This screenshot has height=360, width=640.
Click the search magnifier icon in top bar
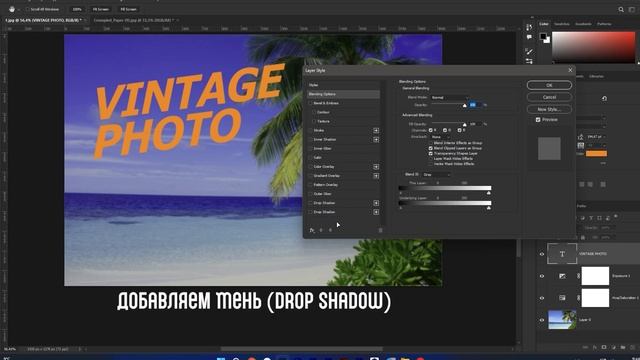tap(621, 9)
